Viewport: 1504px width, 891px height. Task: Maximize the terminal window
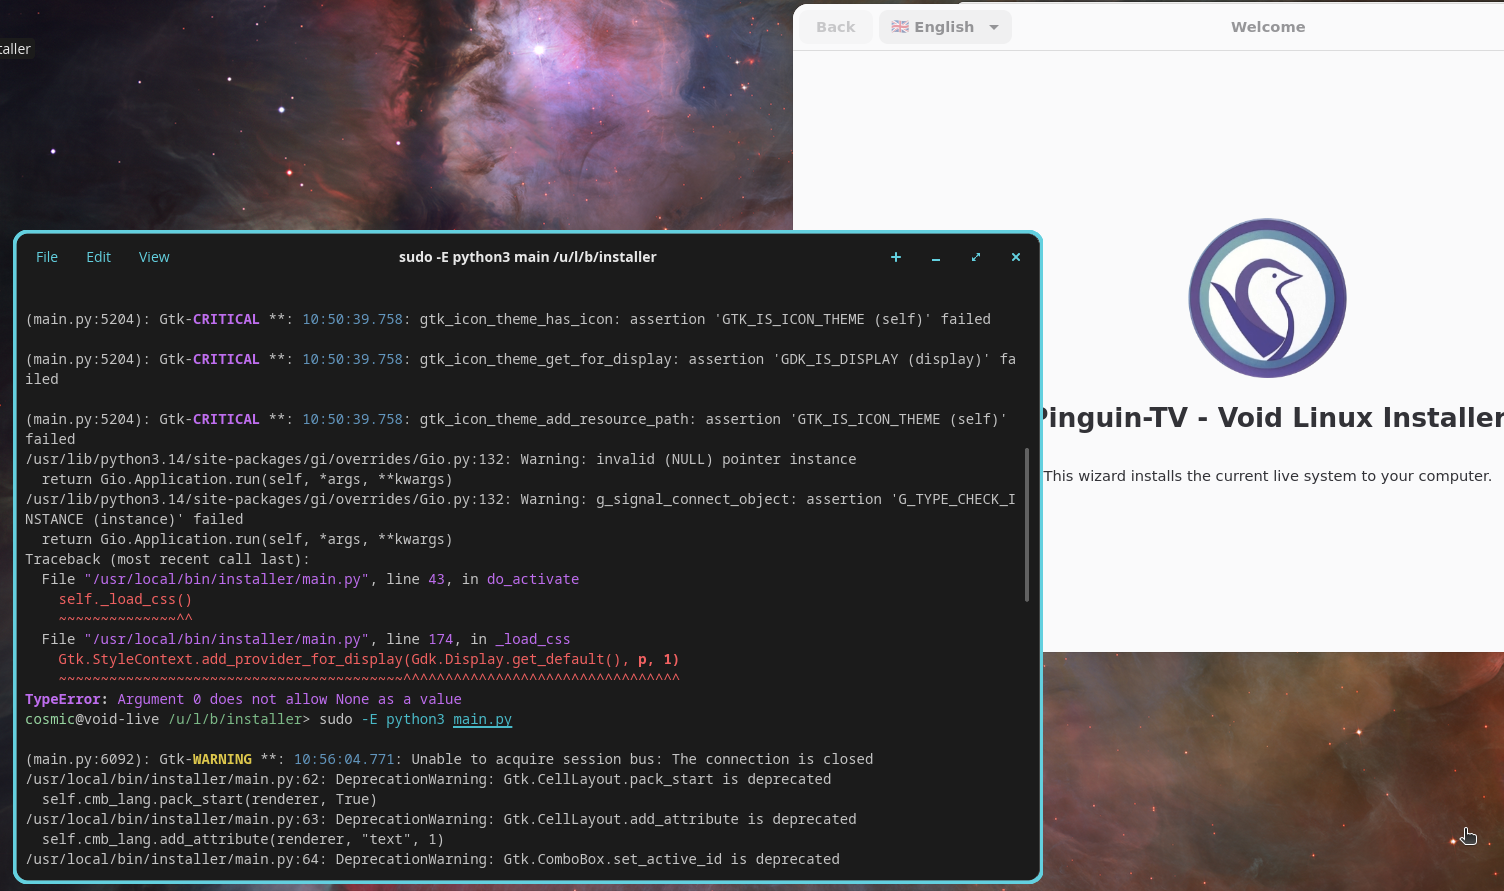975,257
